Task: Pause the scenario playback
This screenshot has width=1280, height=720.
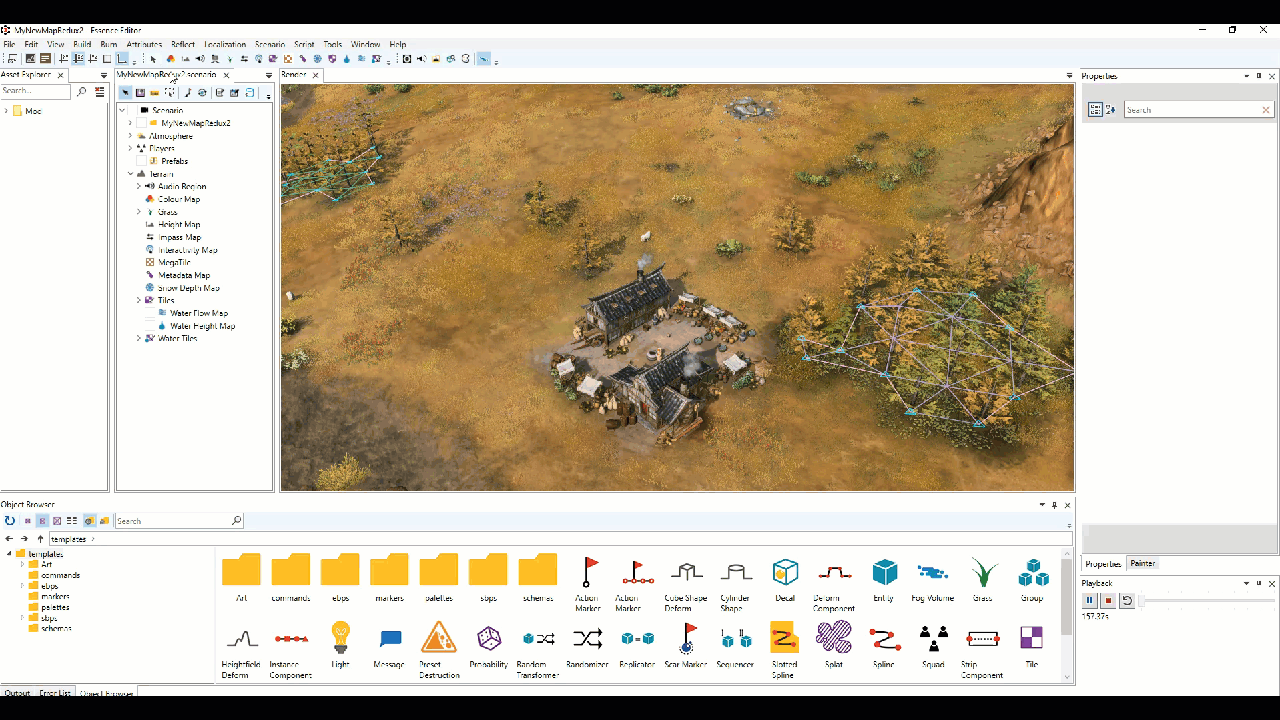Action: pos(1090,600)
